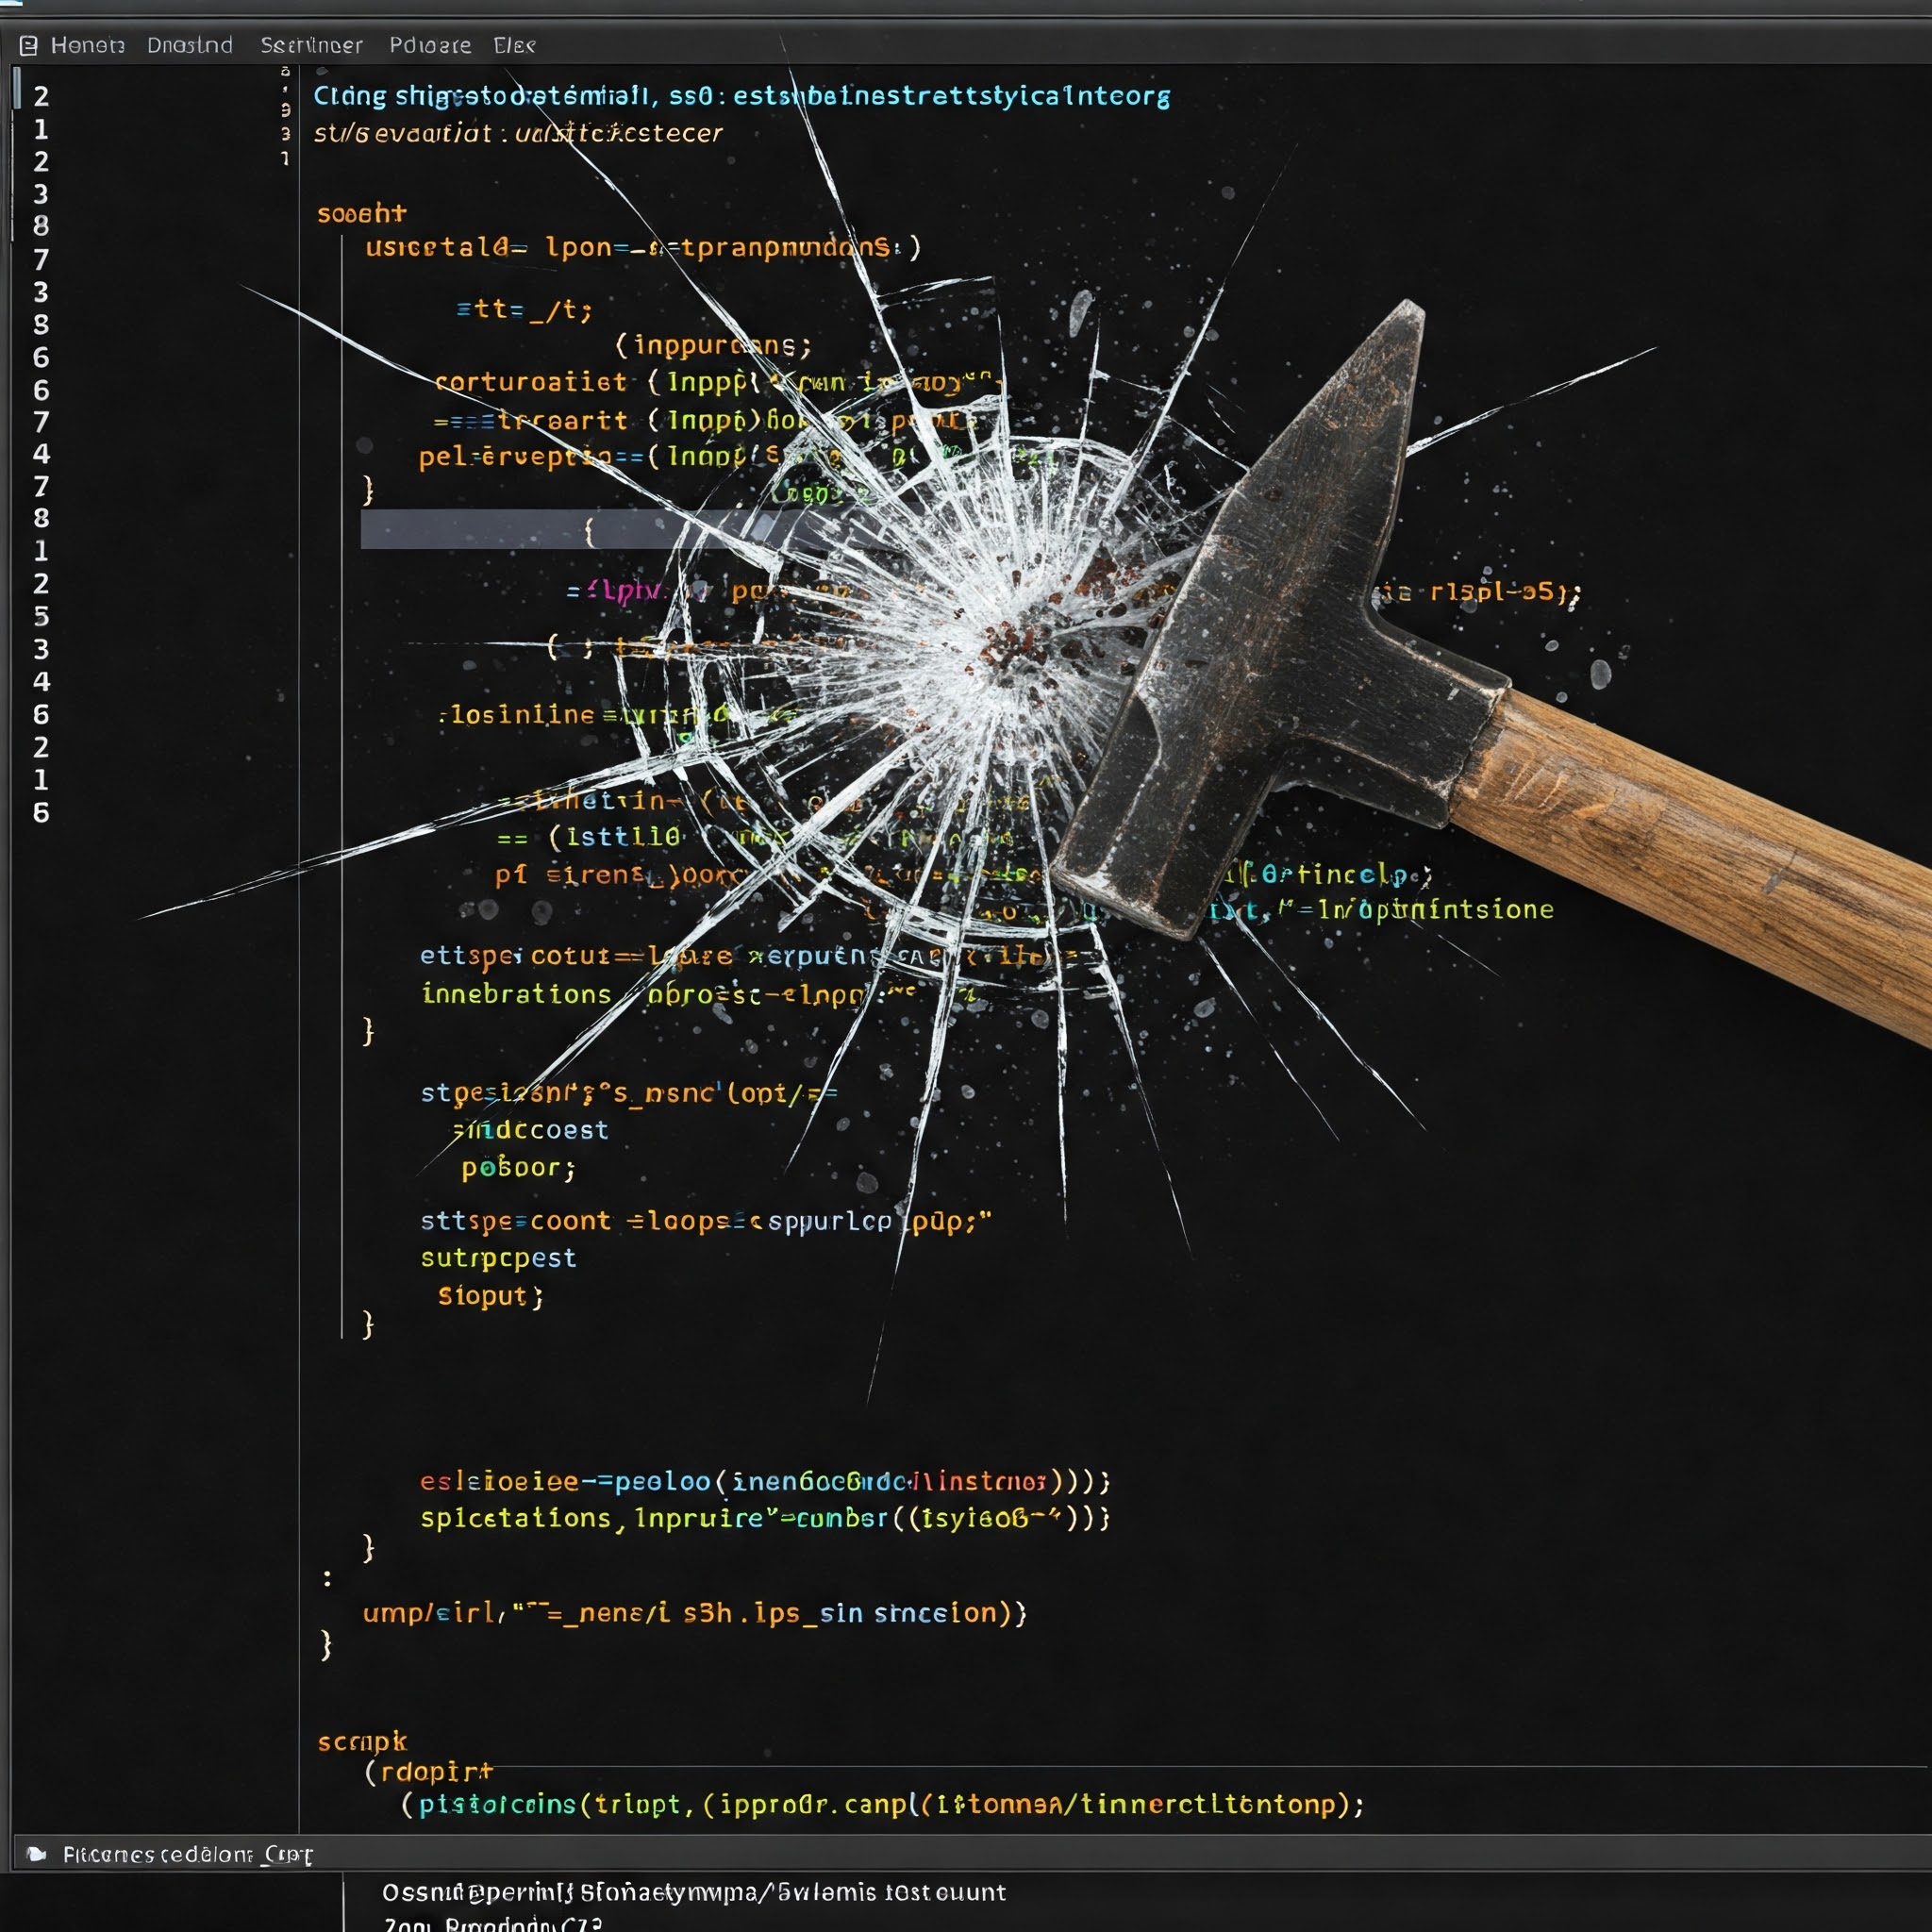Open the Elex menu
The image size is (1932, 1932).
point(514,46)
